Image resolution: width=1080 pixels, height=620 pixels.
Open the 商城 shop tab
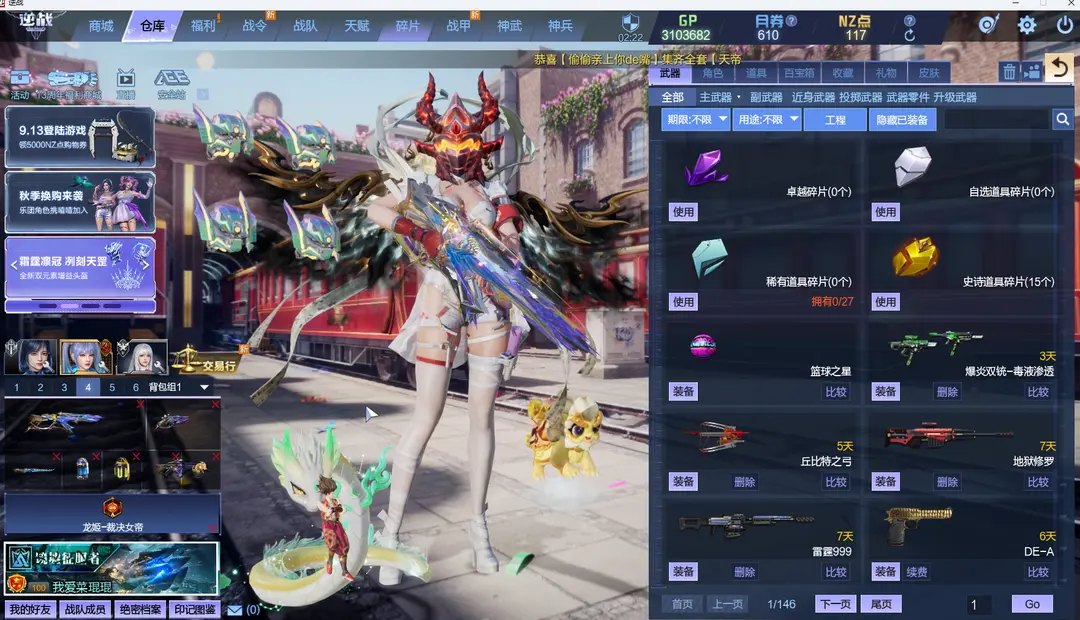pos(101,26)
